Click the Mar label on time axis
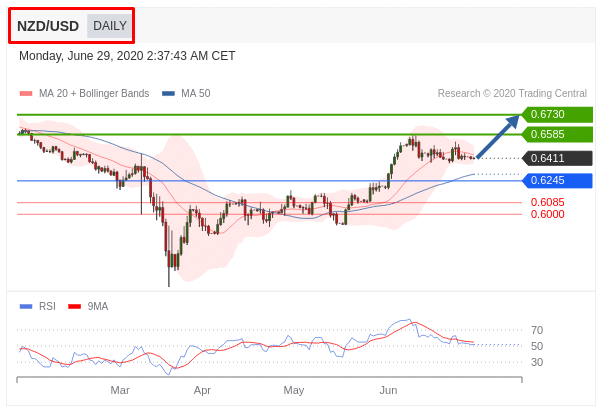The width and height of the screenshot is (599, 415). [120, 390]
